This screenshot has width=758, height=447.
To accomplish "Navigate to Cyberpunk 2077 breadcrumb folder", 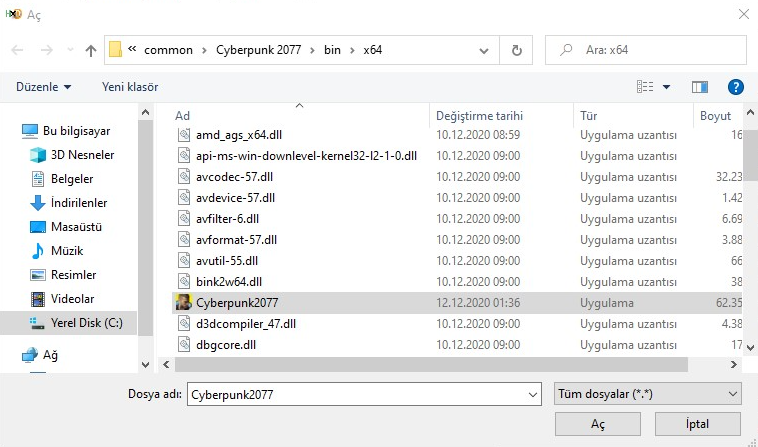I will click(x=259, y=50).
